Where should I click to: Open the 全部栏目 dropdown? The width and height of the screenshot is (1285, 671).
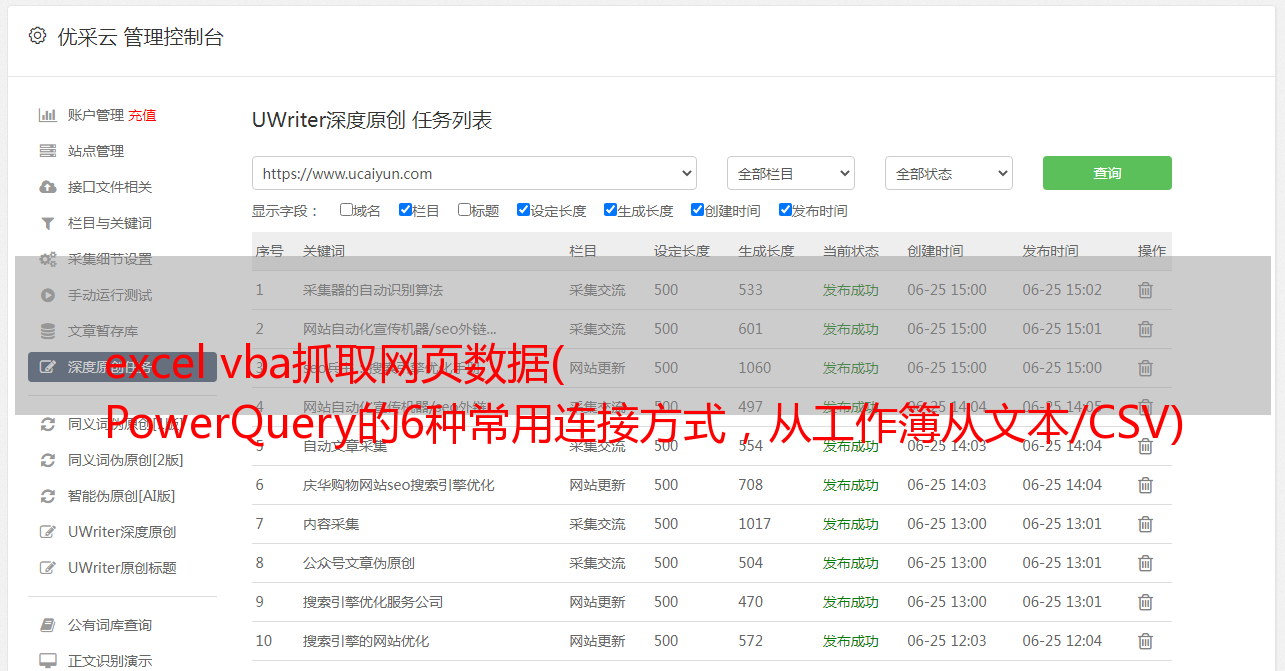click(791, 173)
